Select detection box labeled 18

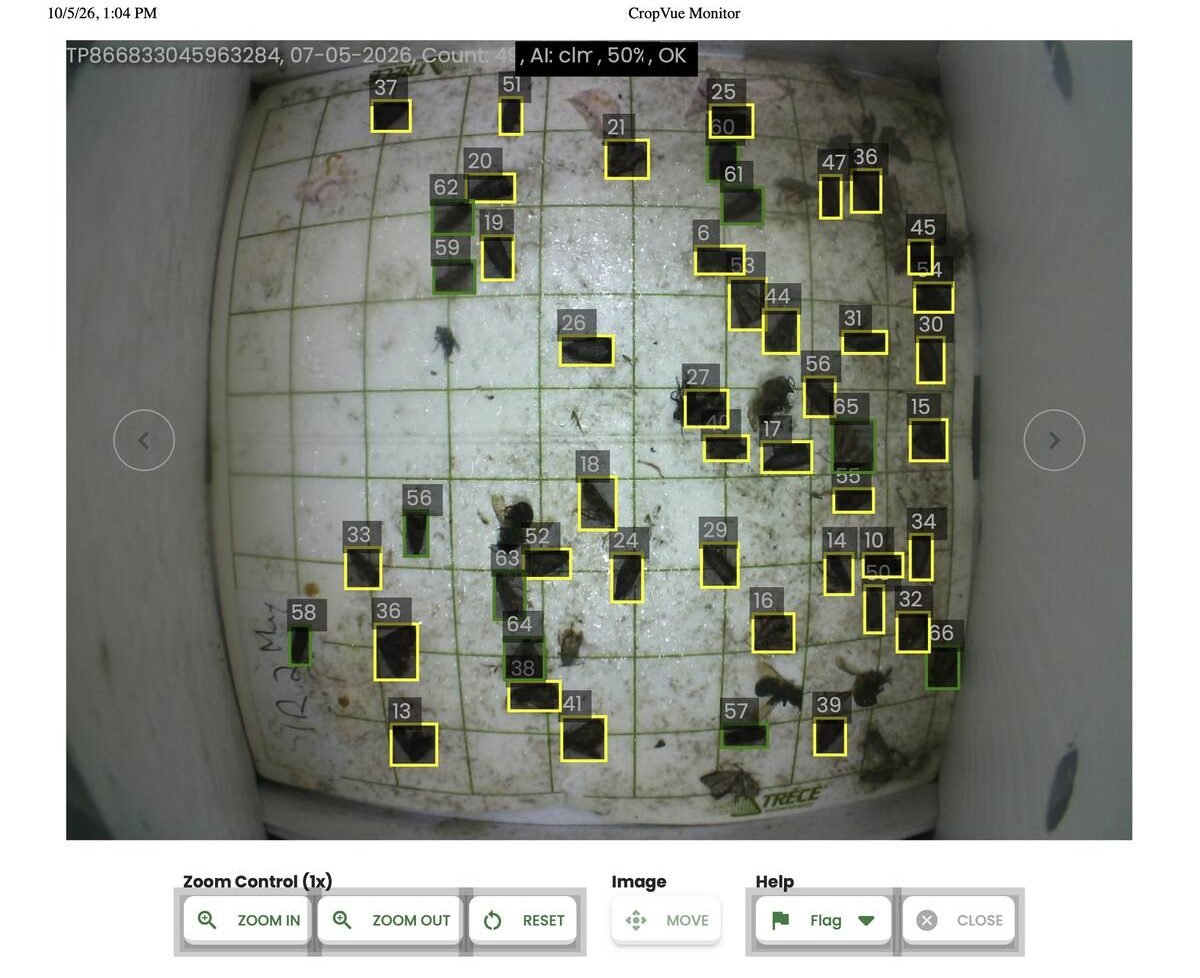pyautogui.click(x=597, y=503)
